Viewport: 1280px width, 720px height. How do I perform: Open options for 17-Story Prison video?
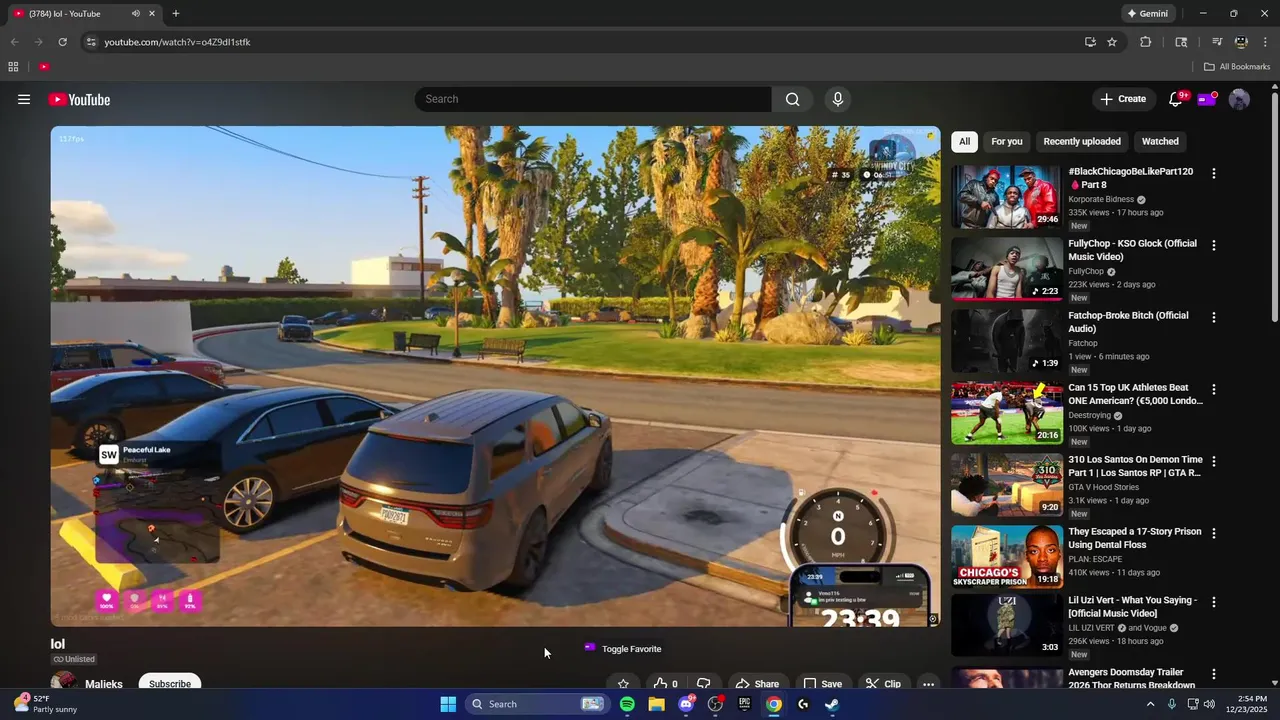point(1214,533)
